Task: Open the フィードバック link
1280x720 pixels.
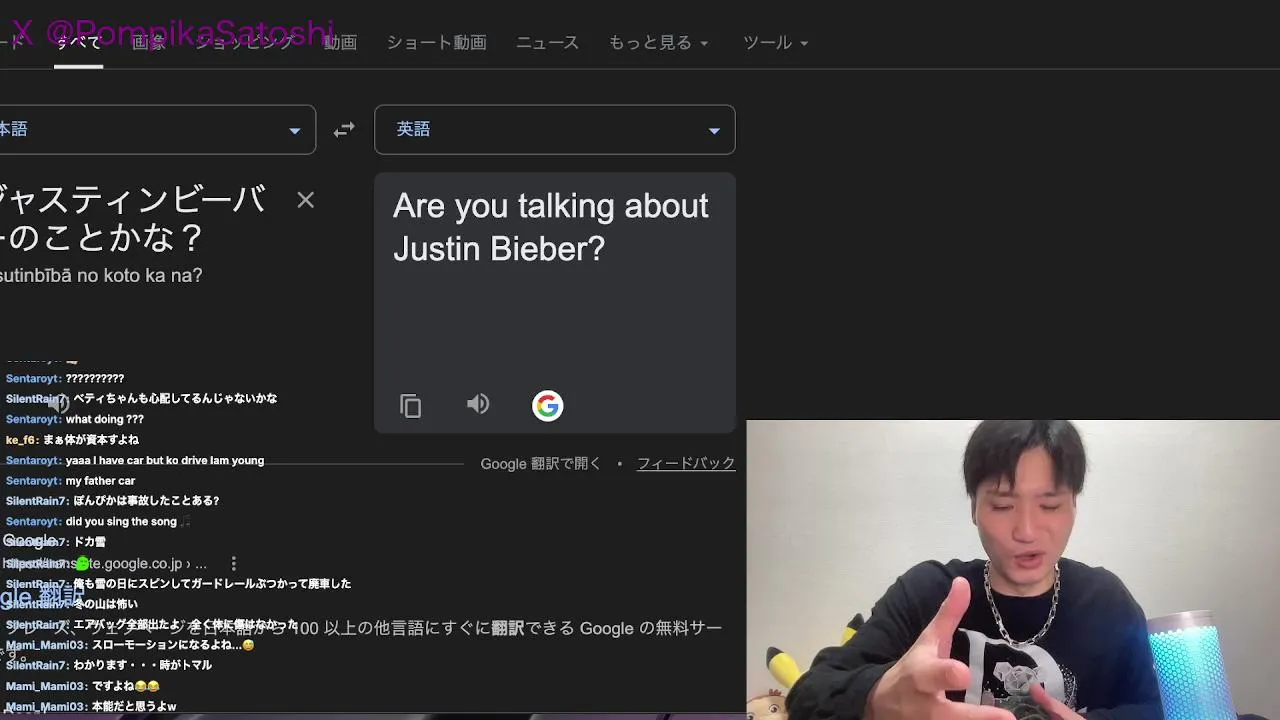Action: [x=686, y=463]
